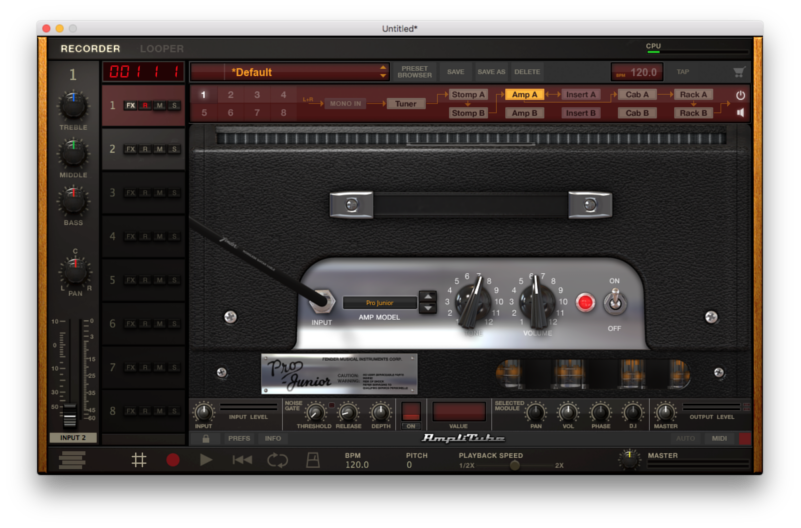Click the INFO button
The width and height of the screenshot is (801, 528).
[x=273, y=439]
